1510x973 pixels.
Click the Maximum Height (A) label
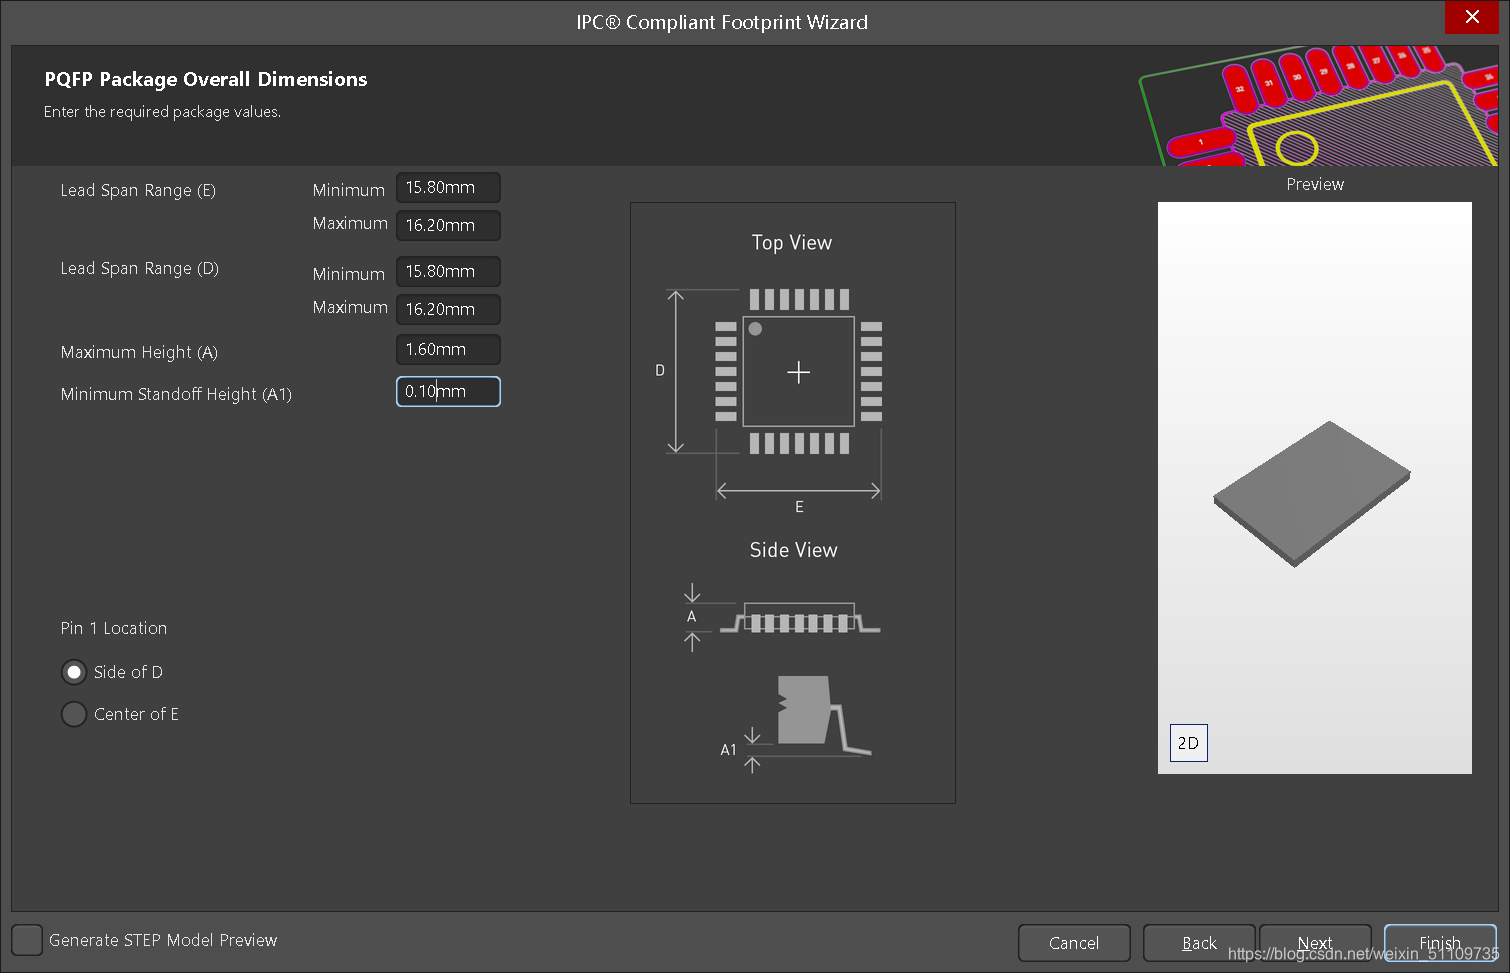(x=139, y=352)
